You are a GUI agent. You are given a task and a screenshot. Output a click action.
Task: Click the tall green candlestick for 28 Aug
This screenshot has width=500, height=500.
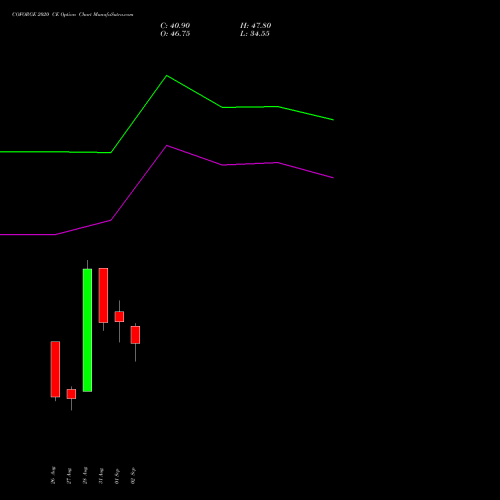coord(87,330)
